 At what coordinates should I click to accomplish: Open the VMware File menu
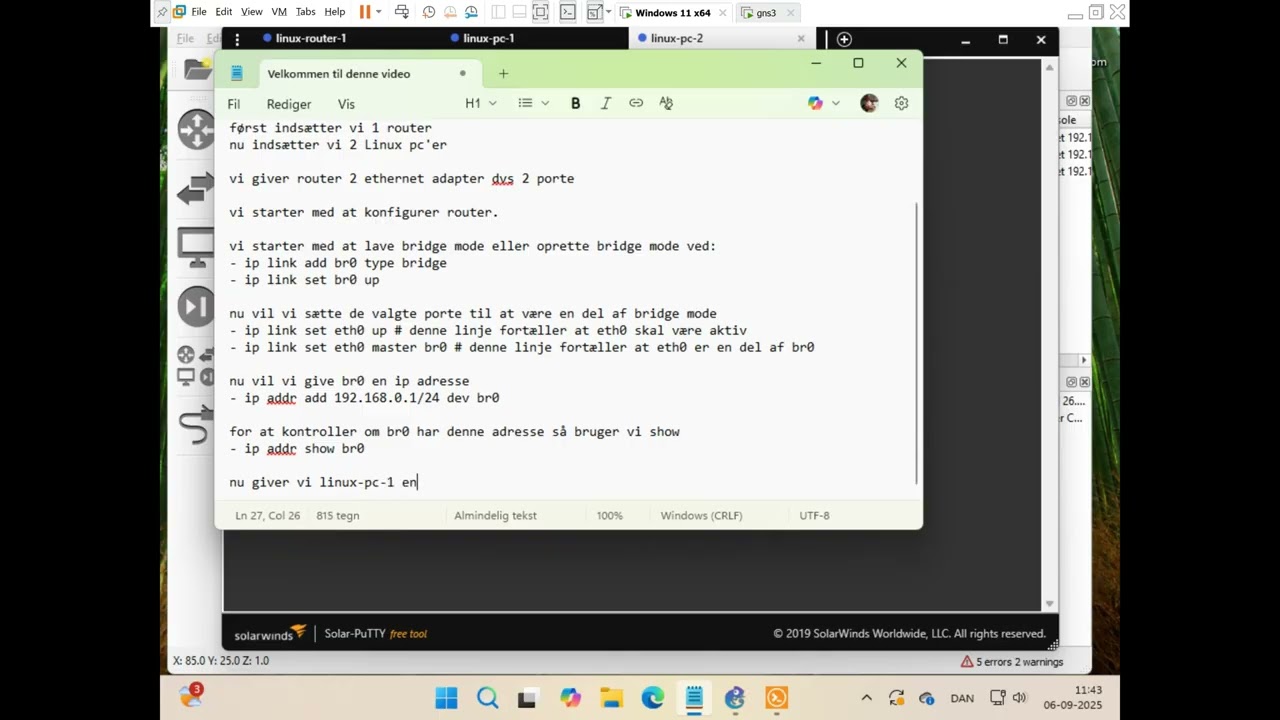(198, 12)
